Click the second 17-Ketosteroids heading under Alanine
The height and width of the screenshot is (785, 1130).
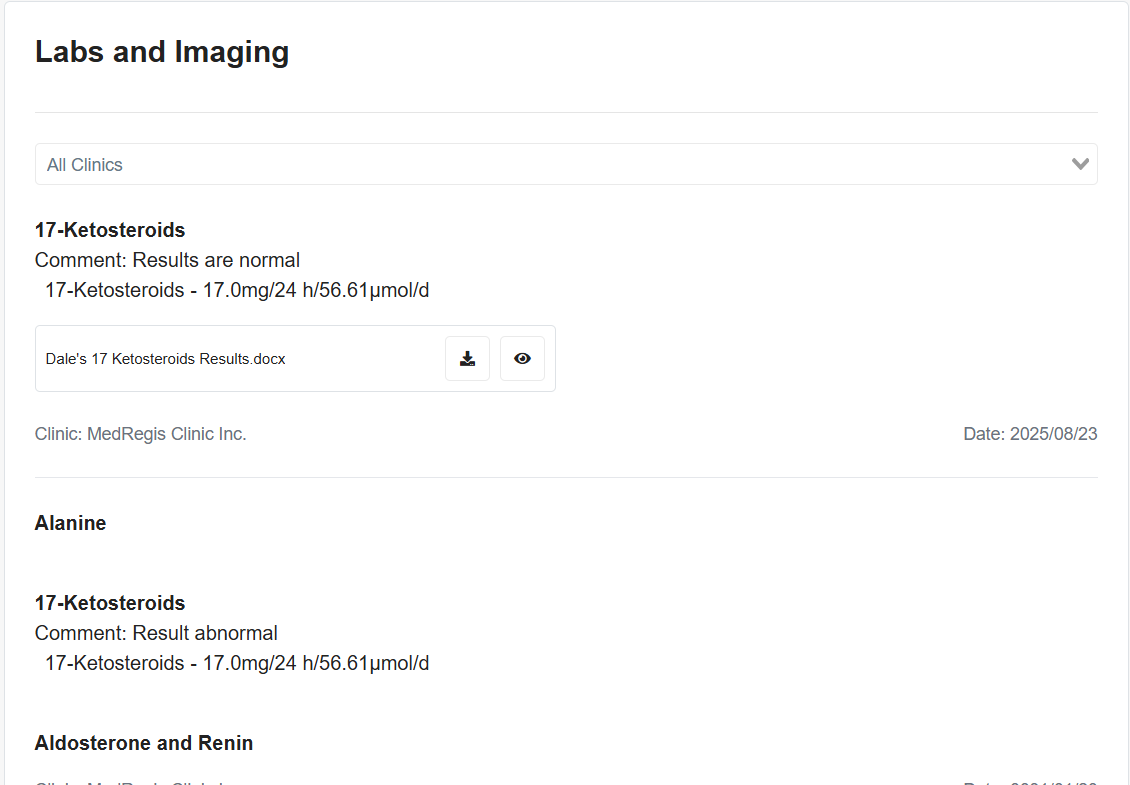click(110, 603)
